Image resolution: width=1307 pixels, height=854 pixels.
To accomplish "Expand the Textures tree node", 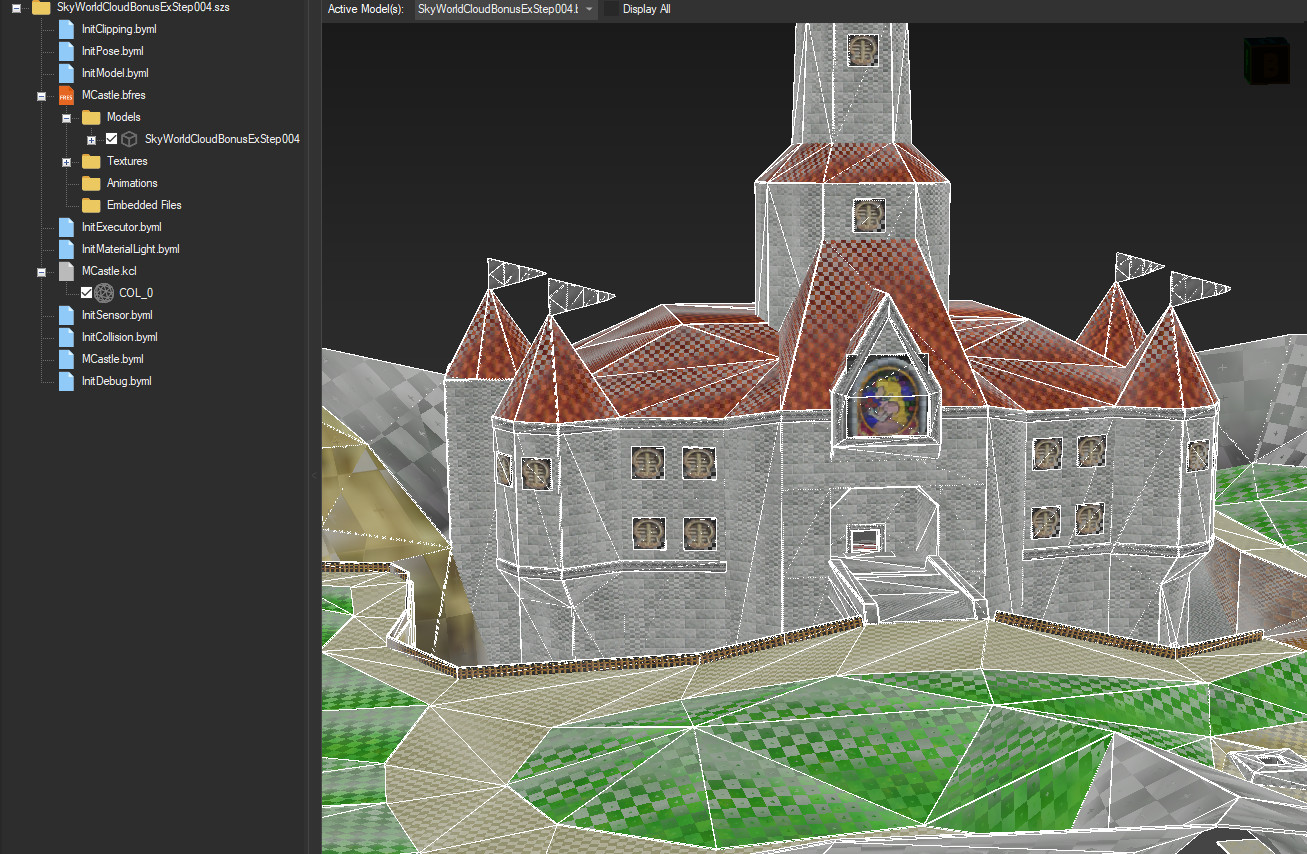I will coord(66,161).
